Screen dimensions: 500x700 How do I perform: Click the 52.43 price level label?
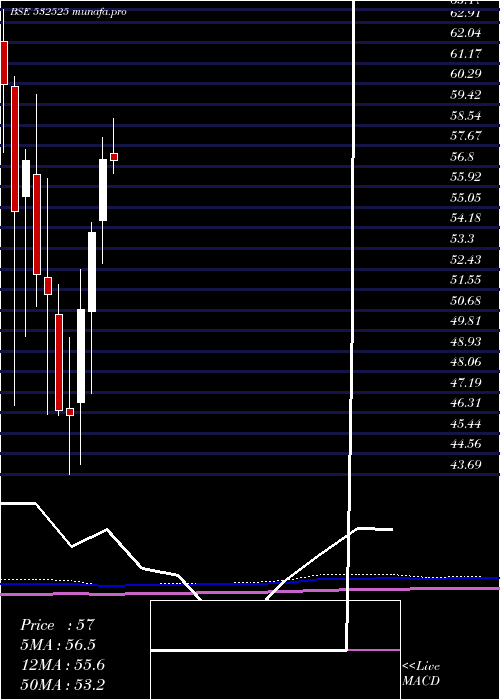point(466,260)
